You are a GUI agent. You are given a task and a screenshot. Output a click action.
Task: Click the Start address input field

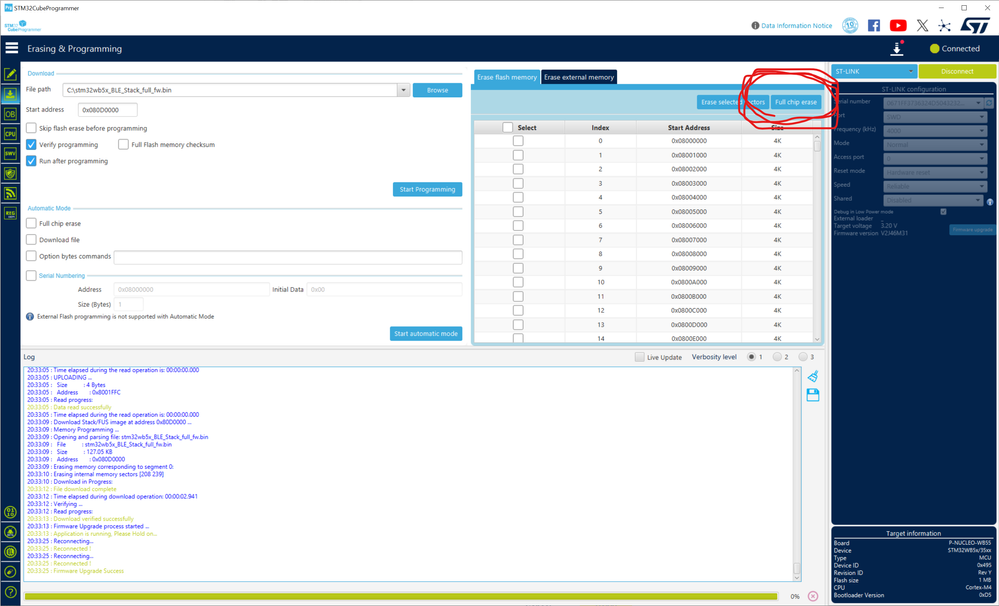pyautogui.click(x=108, y=110)
